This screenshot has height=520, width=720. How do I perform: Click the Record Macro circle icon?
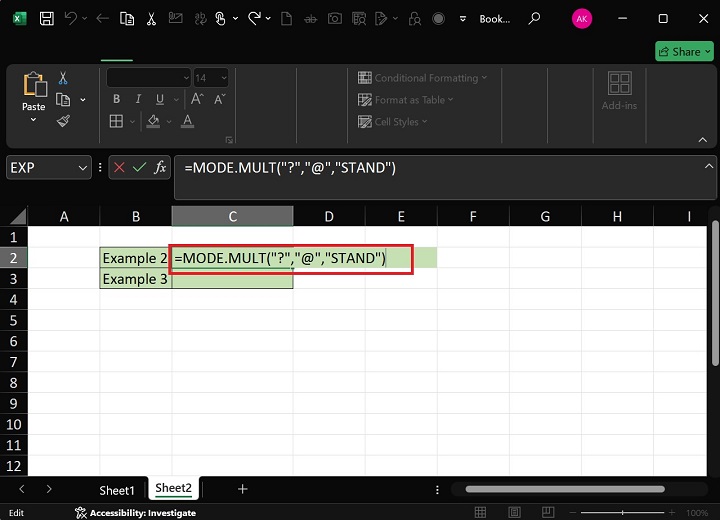[x=439, y=19]
